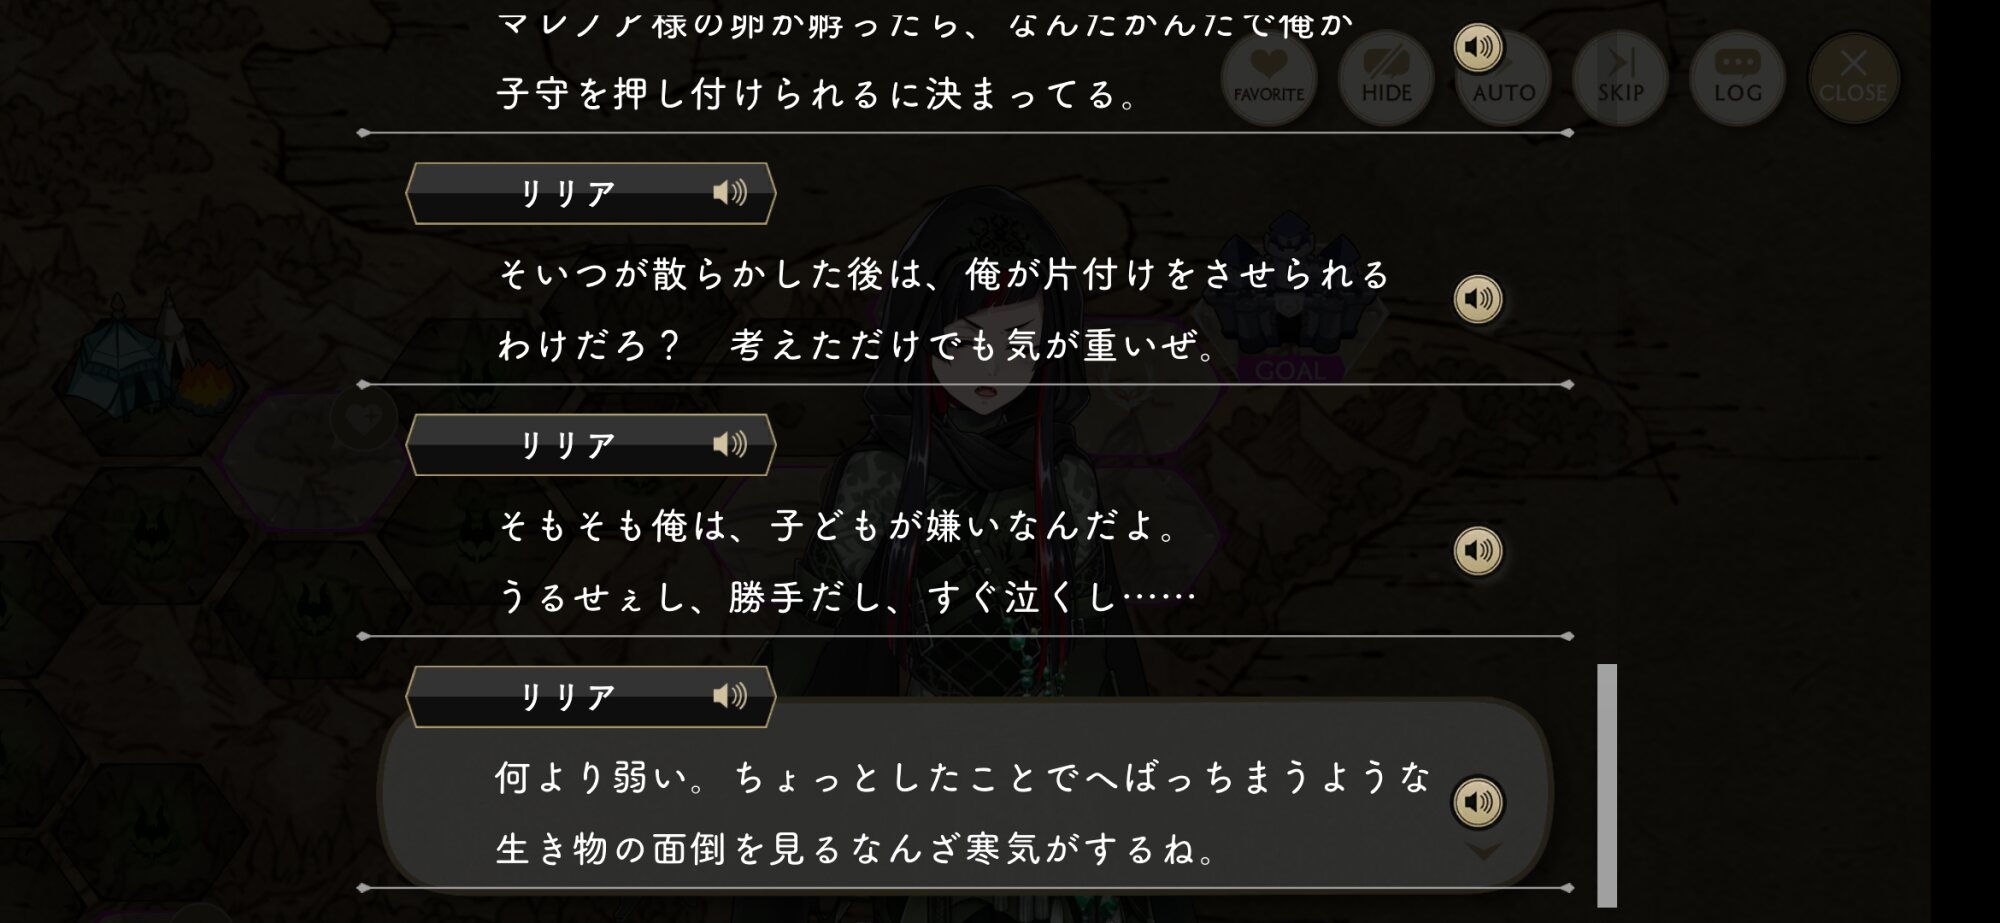Viewport: 2000px width, 923px height.
Task: Open the dialogue LOG
Action: 1737,78
